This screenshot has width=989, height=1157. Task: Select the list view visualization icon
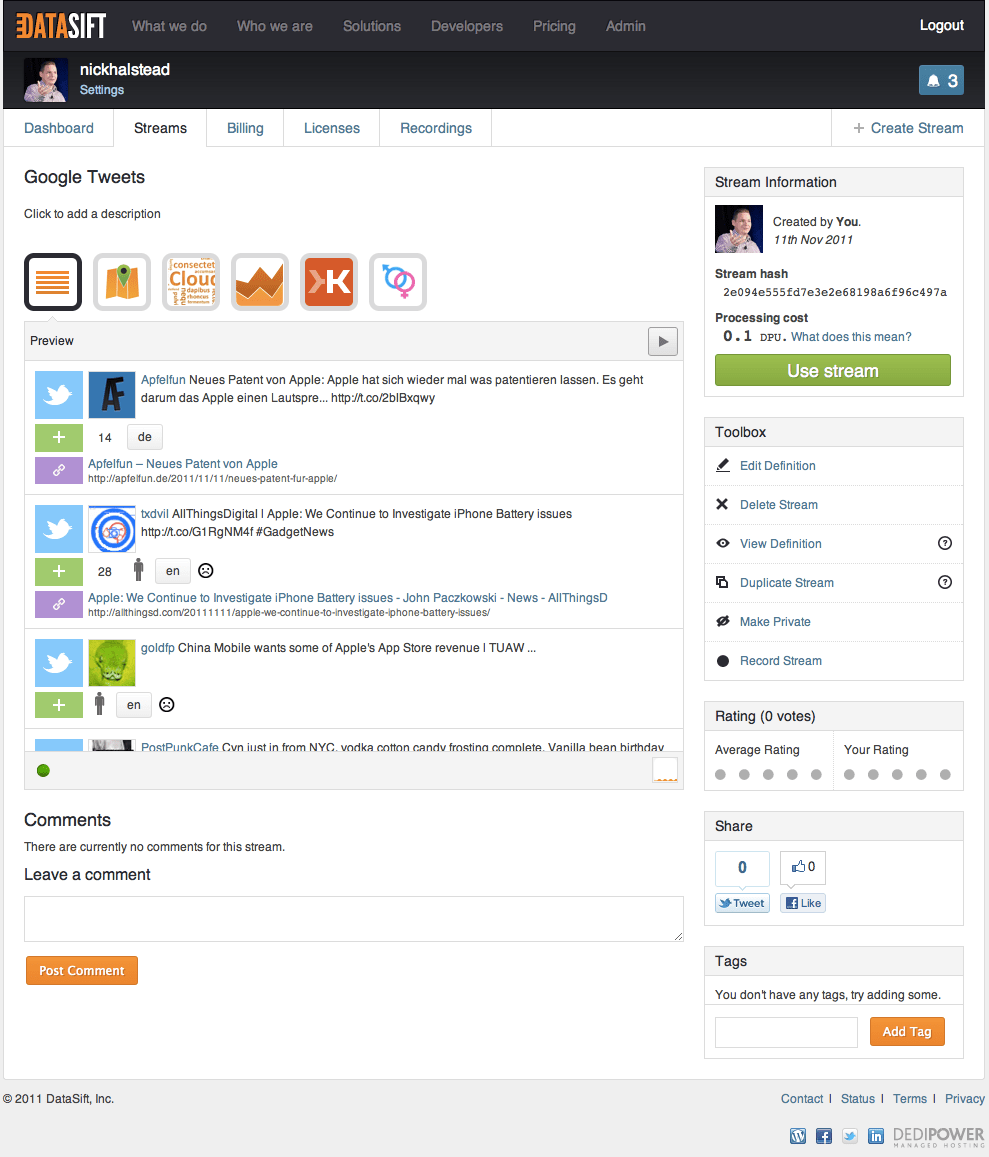point(52,282)
